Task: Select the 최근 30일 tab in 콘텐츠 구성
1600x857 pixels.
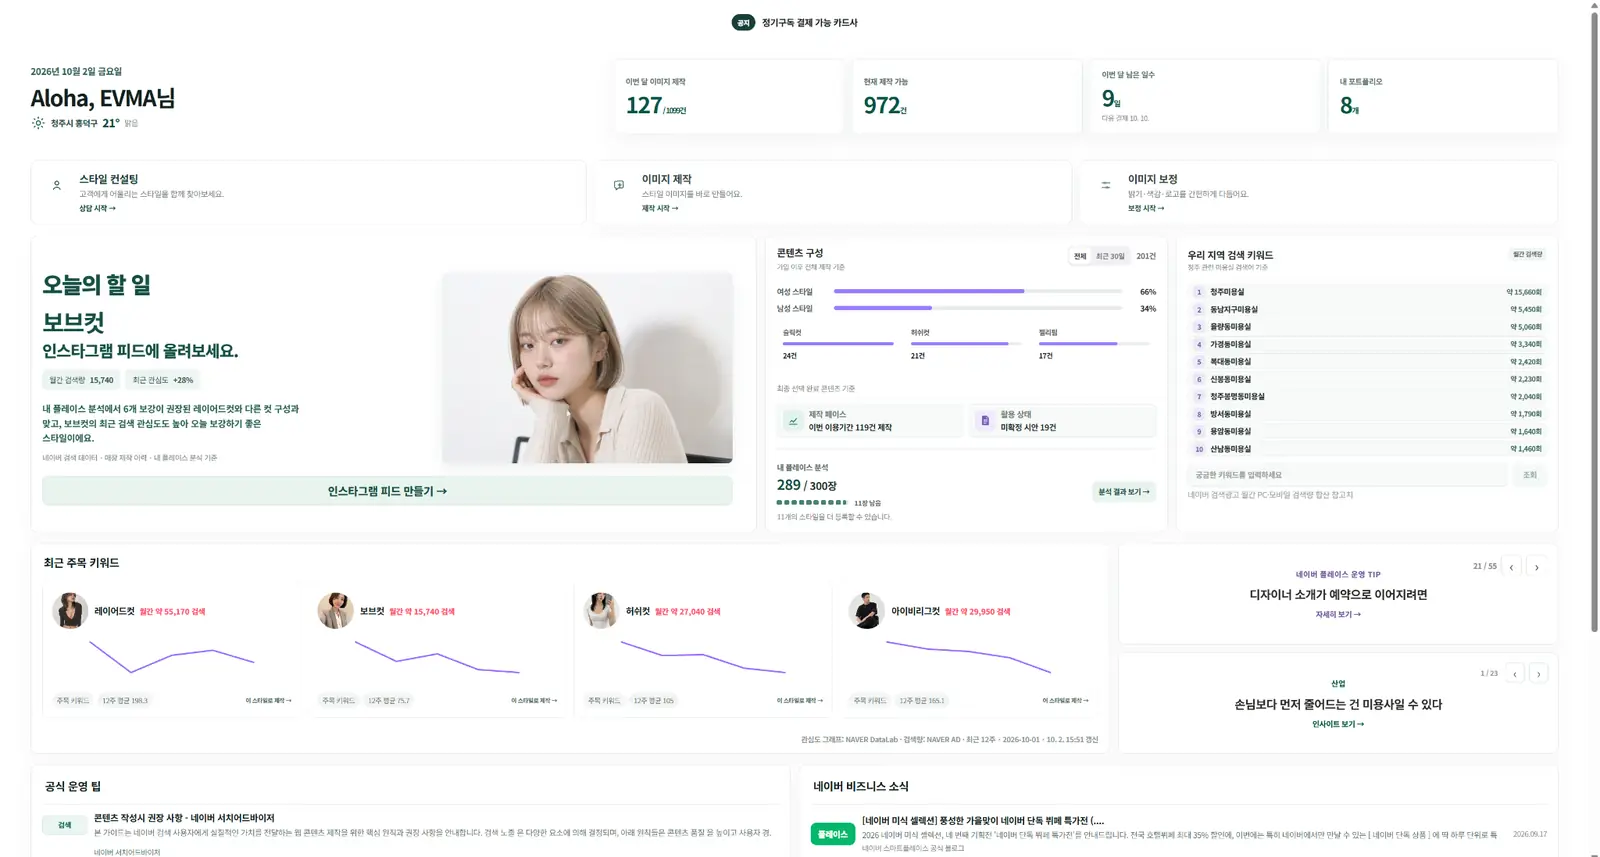Action: click(x=1110, y=256)
